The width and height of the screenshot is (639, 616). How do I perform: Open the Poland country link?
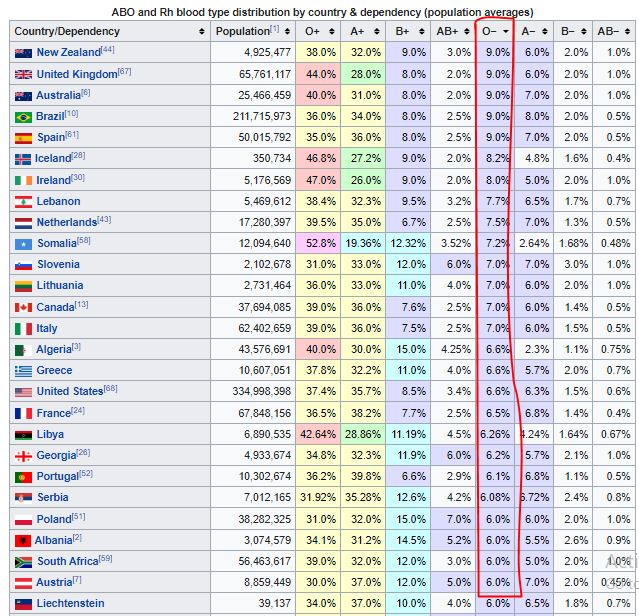click(54, 519)
